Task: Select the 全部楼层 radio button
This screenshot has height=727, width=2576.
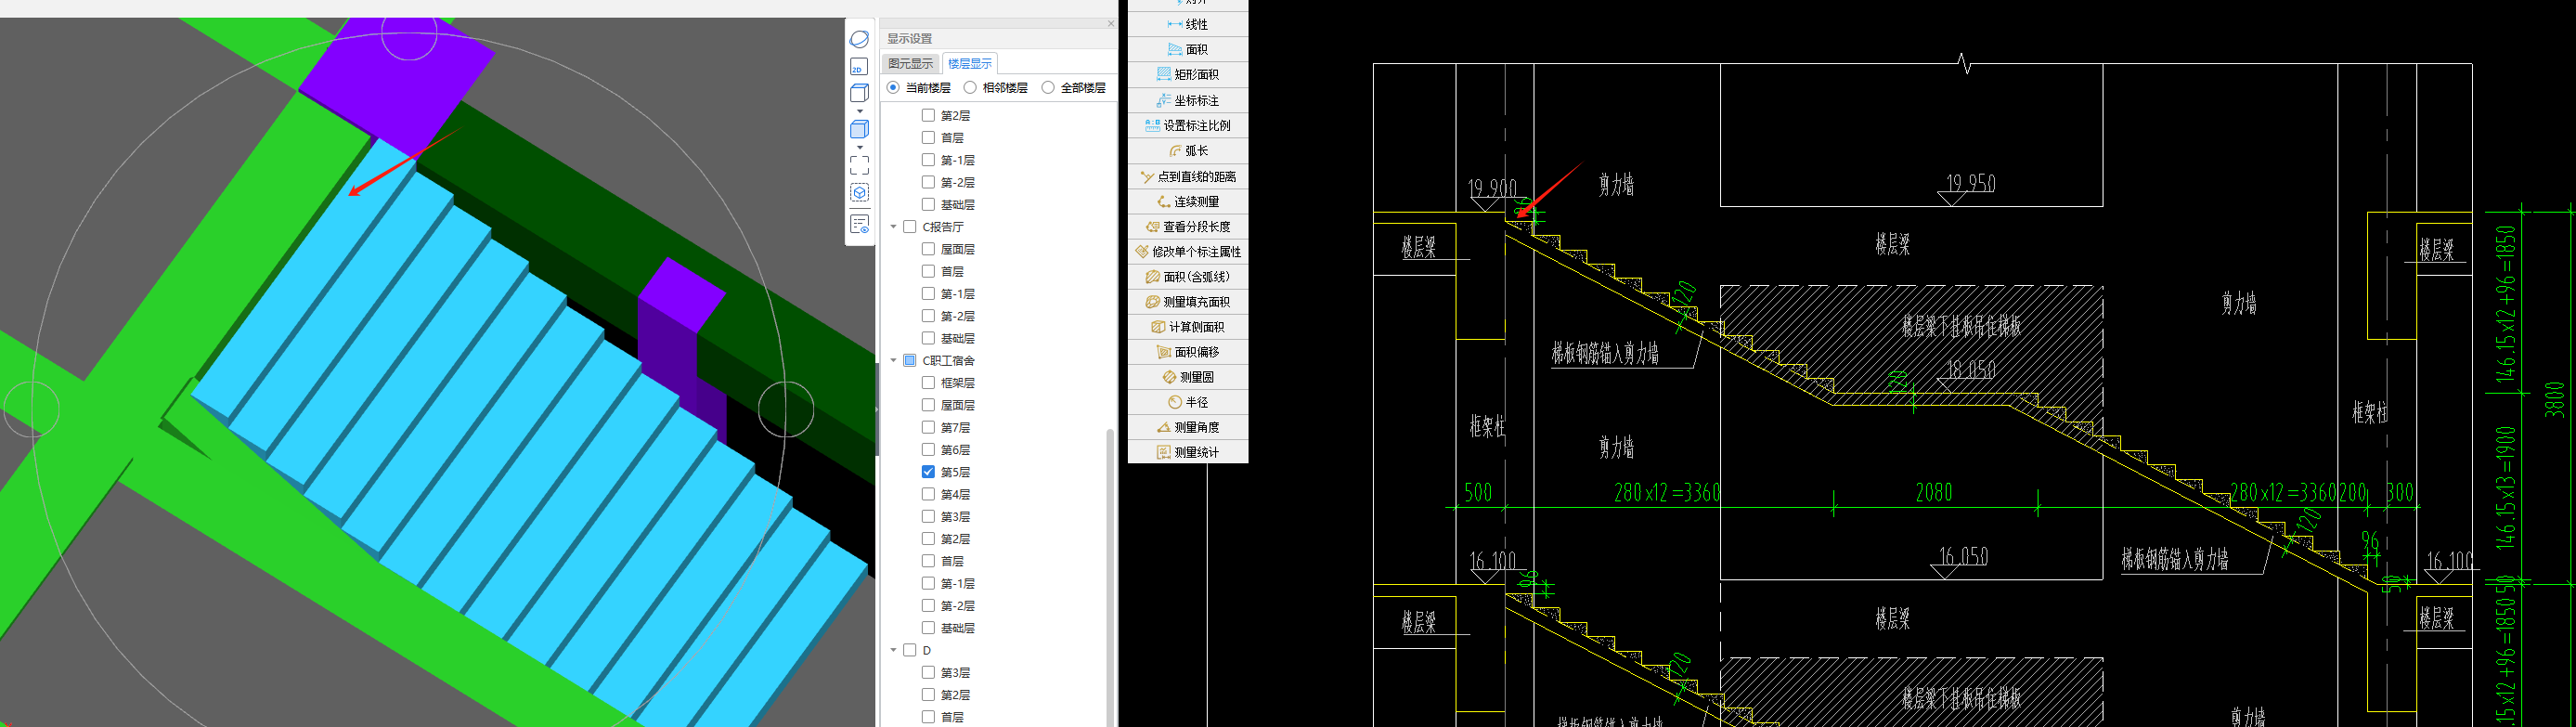Action: 1048,88
